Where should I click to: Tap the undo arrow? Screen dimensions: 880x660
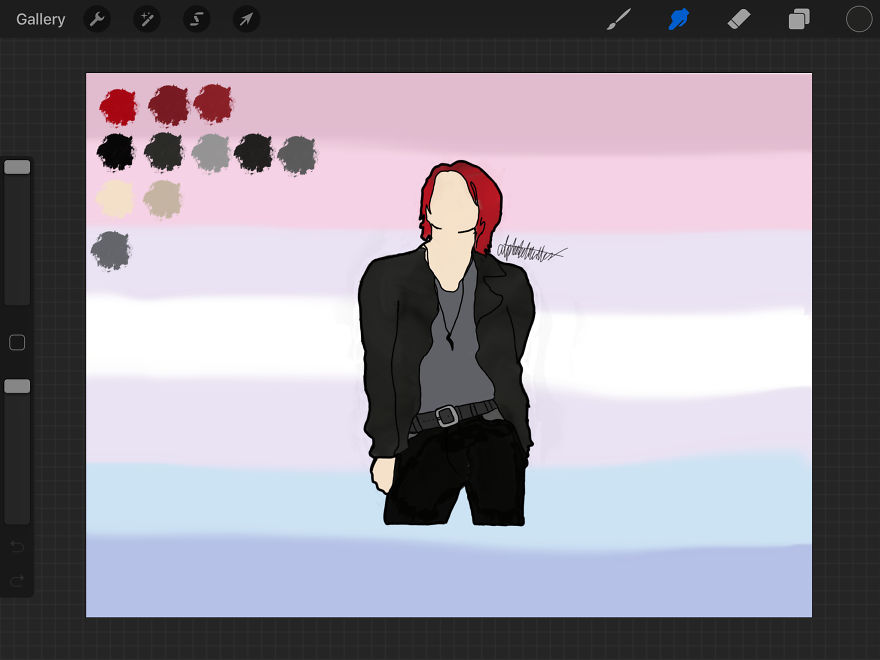17,547
